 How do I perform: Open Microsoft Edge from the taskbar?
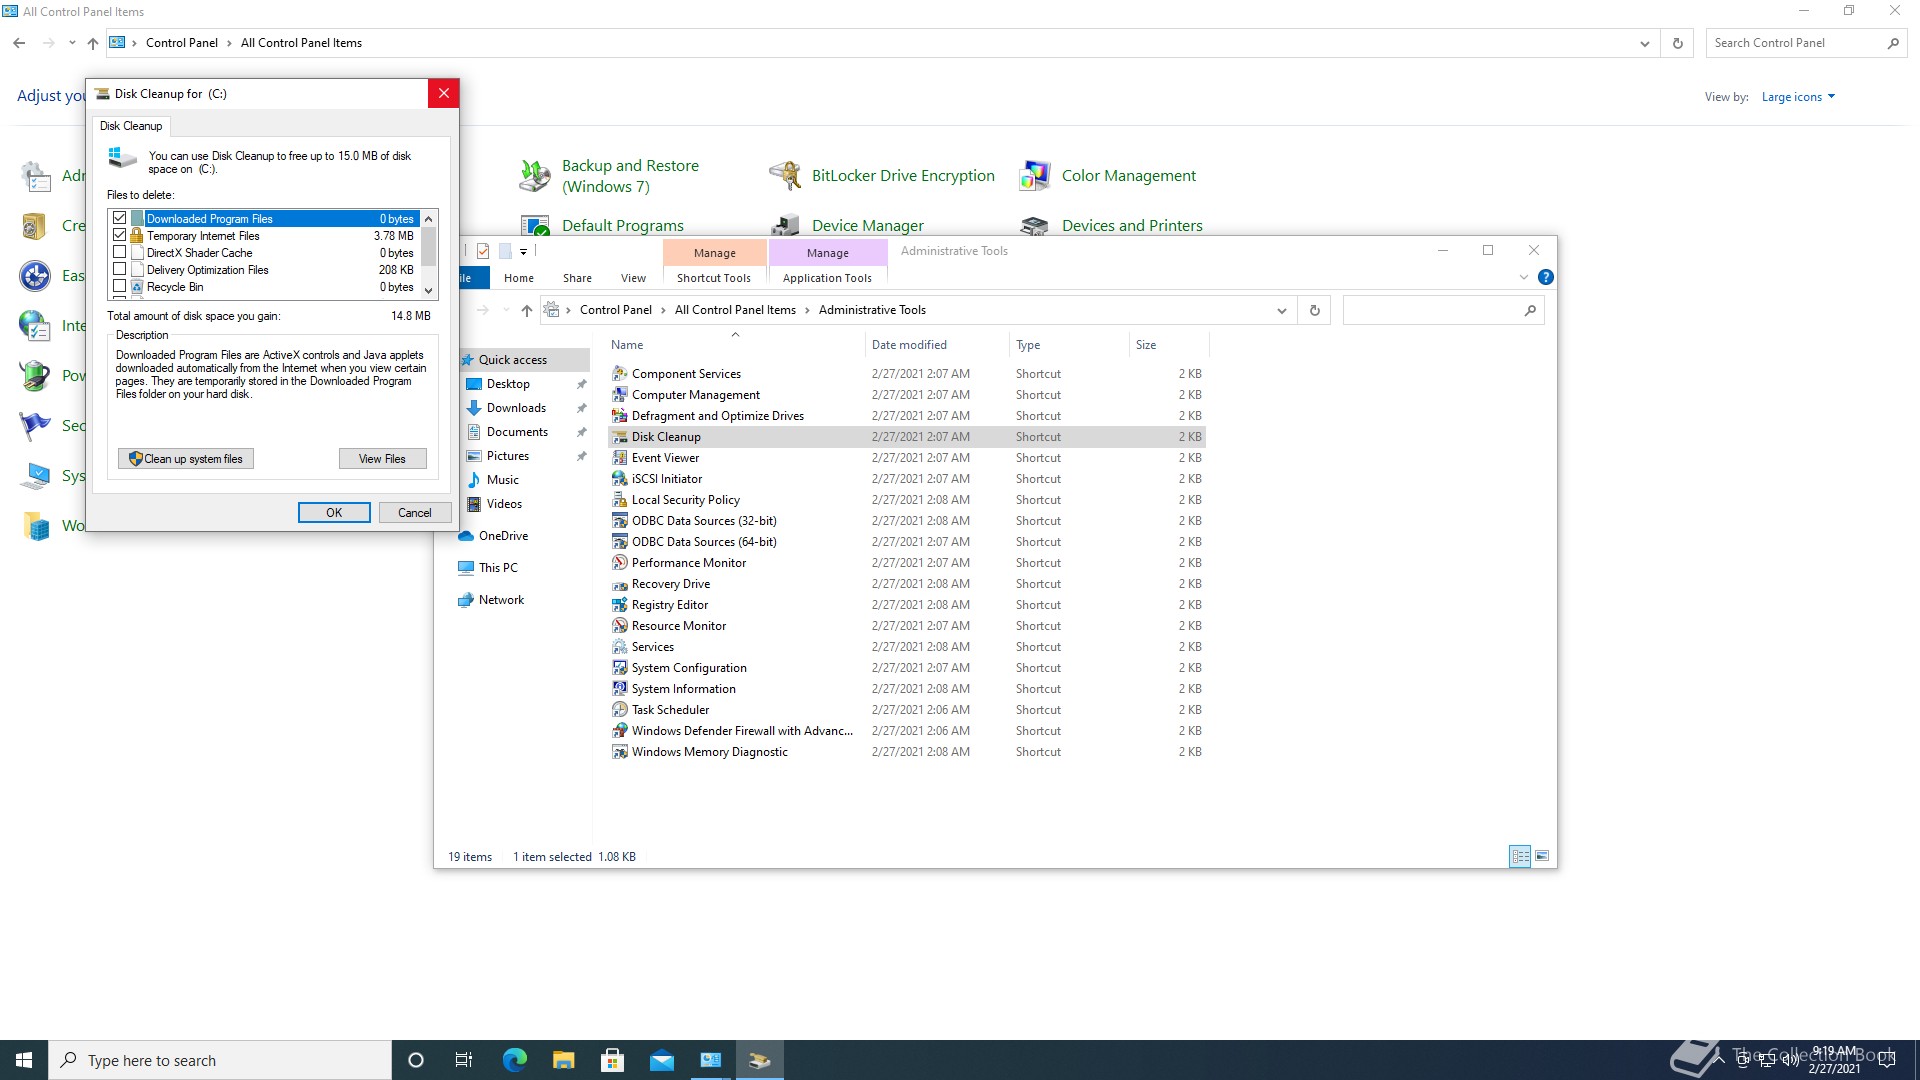click(514, 1060)
